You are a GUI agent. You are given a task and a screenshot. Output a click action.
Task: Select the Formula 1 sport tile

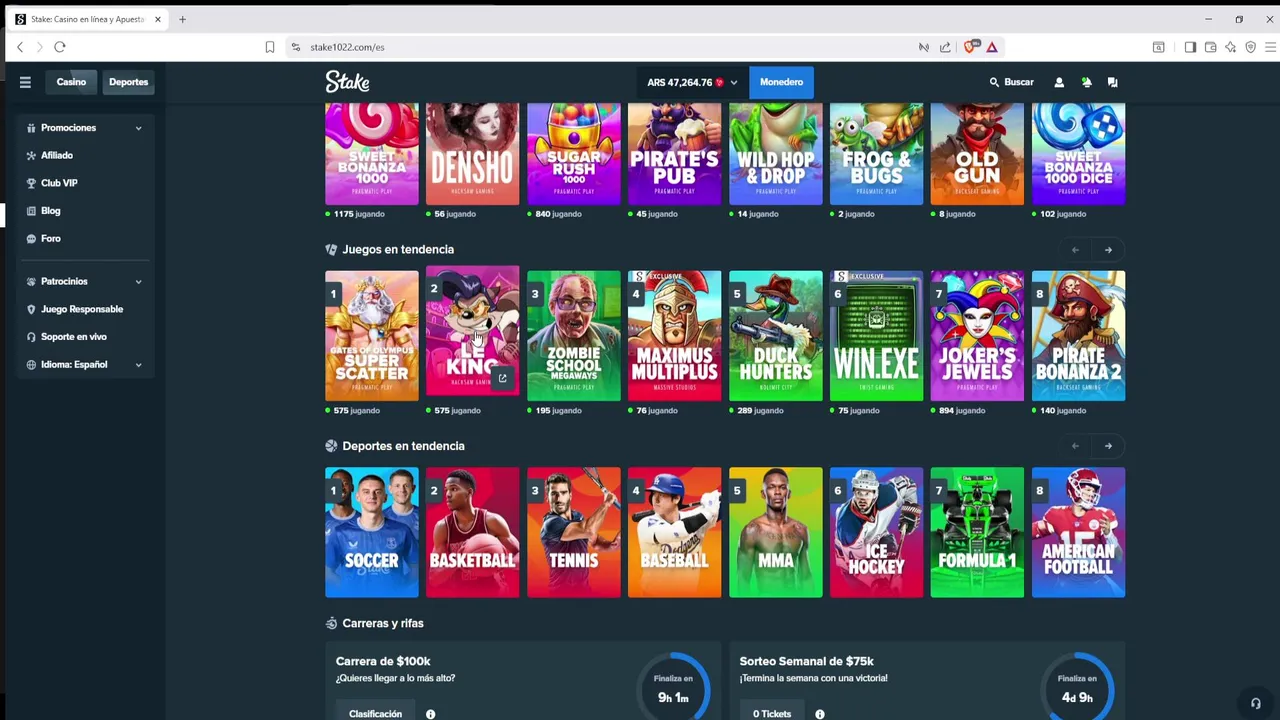point(978,532)
